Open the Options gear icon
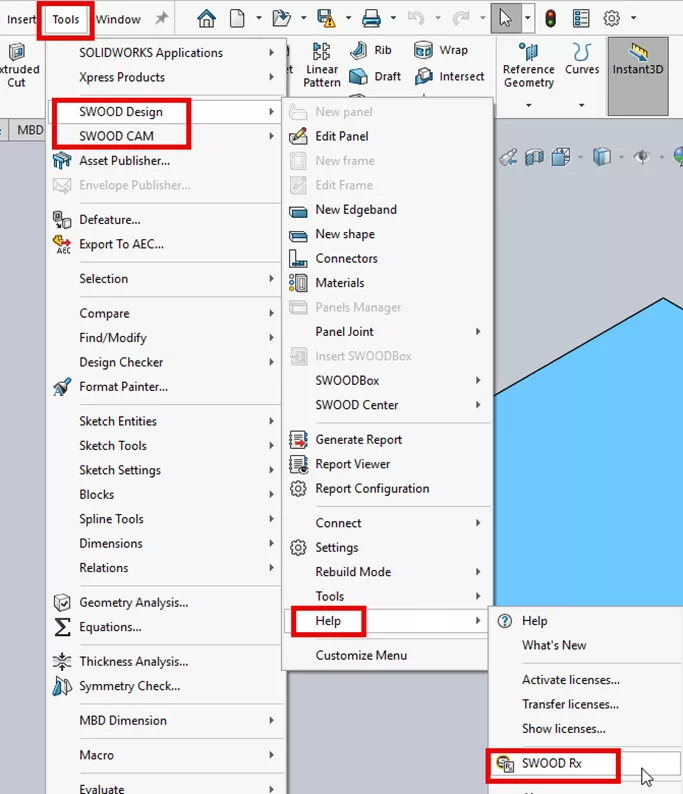 pyautogui.click(x=612, y=18)
